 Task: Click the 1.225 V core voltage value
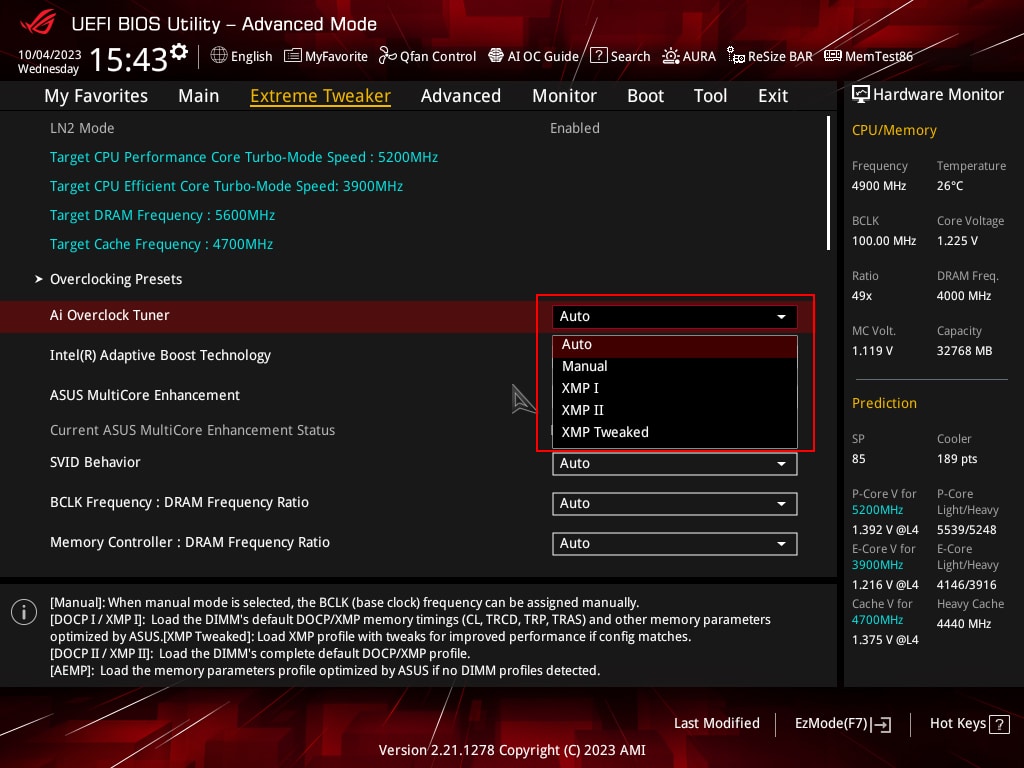[x=957, y=241]
